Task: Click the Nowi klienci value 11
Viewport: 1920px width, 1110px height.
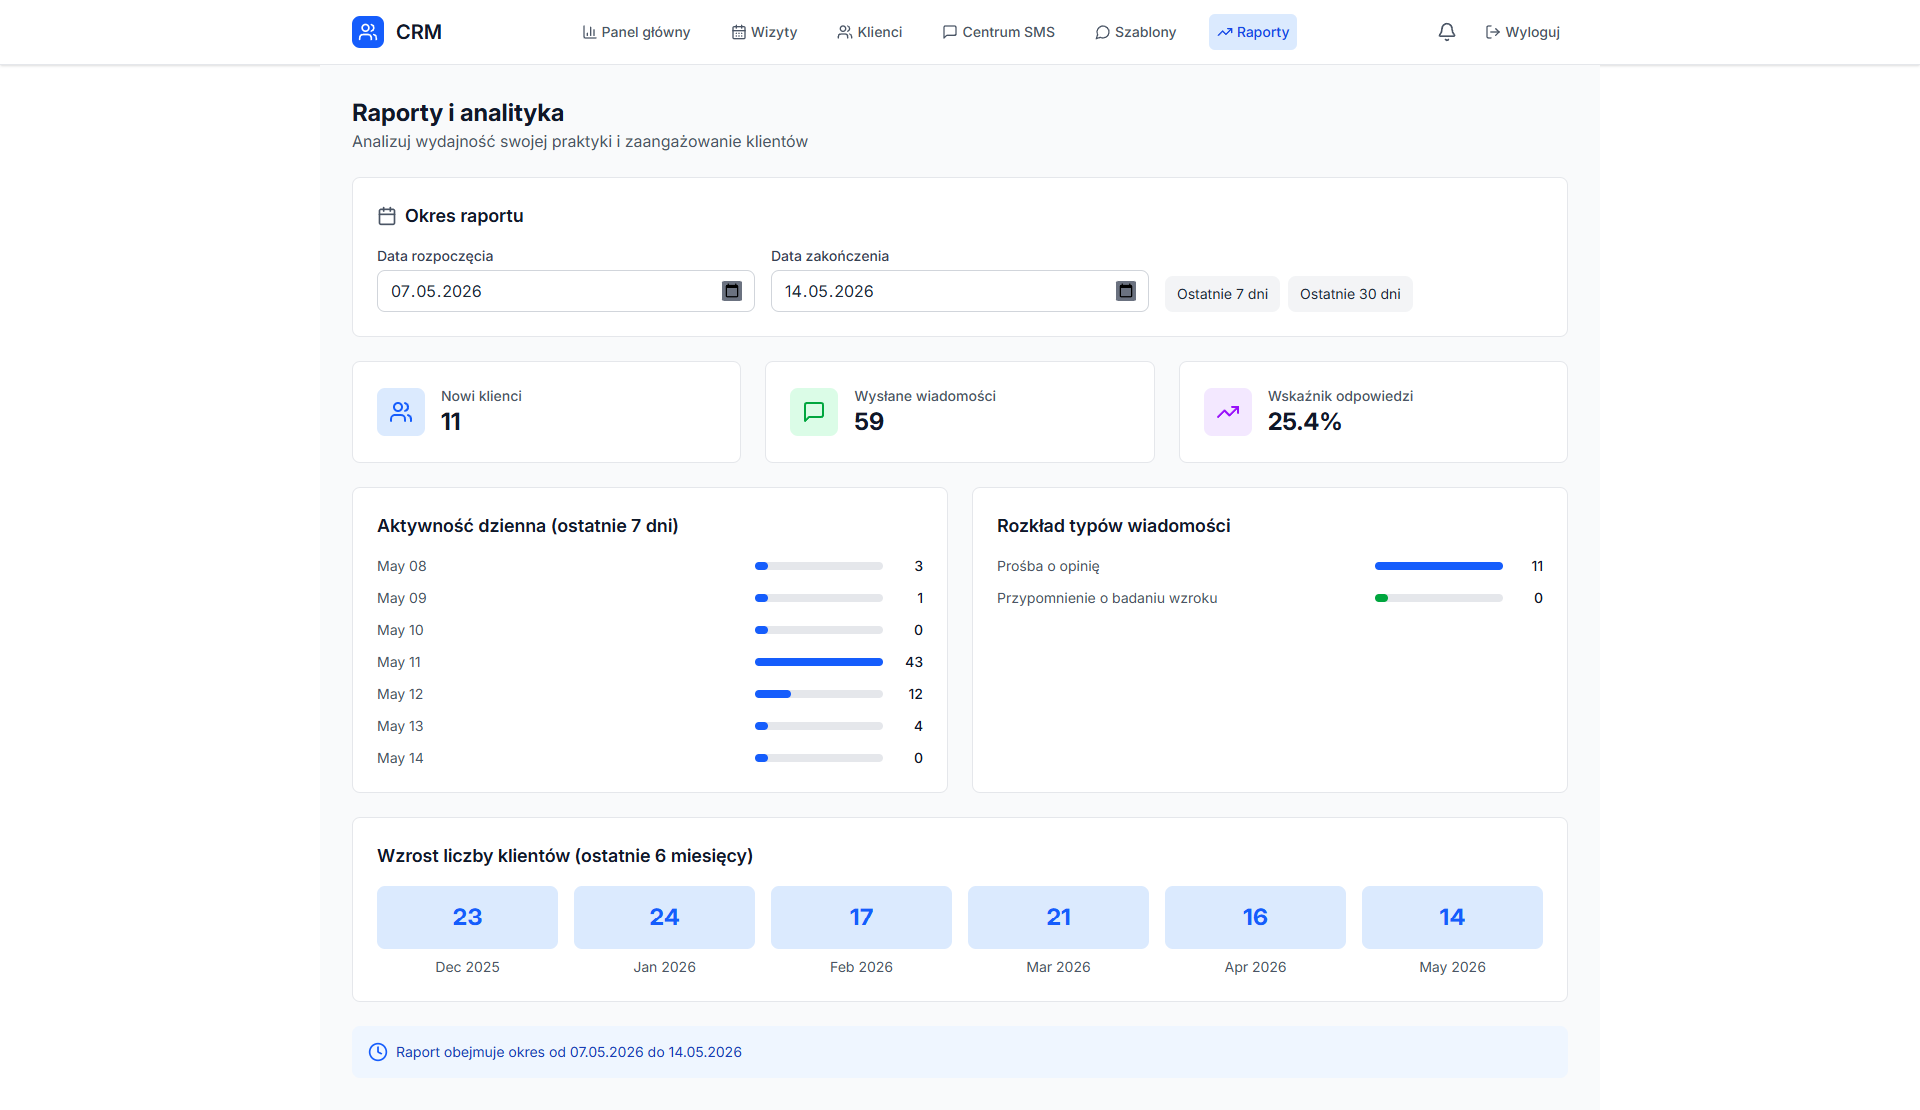Action: [x=451, y=422]
